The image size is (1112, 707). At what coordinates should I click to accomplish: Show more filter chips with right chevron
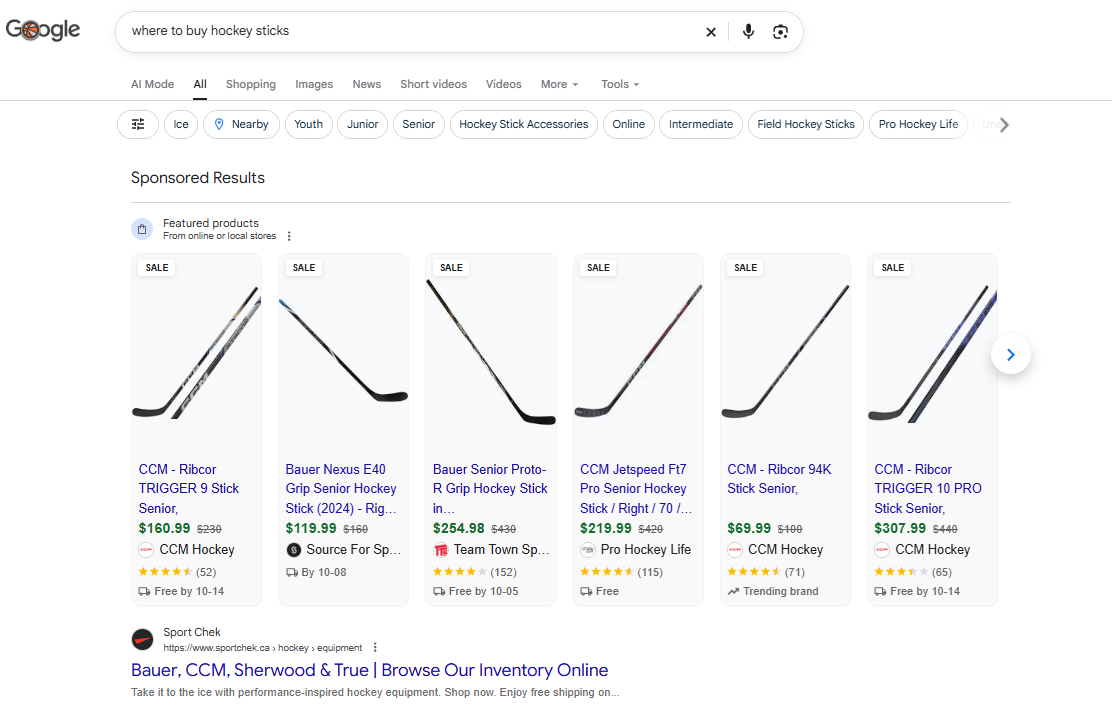coord(1003,125)
